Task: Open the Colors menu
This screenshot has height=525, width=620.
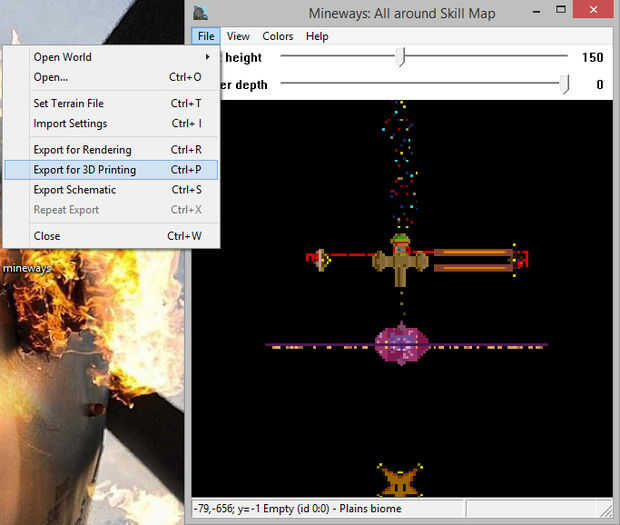Action: point(278,36)
